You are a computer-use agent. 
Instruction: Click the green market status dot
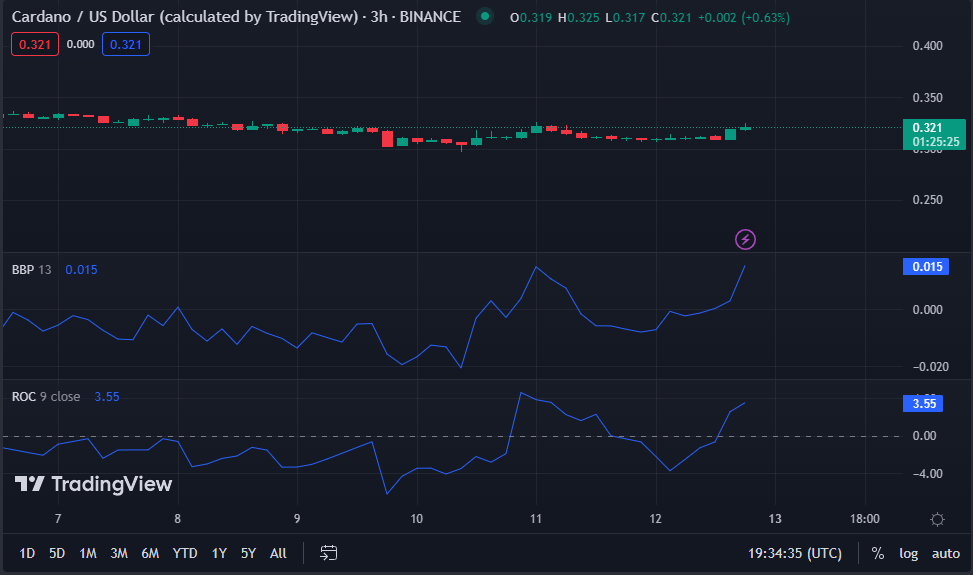pyautogui.click(x=485, y=17)
